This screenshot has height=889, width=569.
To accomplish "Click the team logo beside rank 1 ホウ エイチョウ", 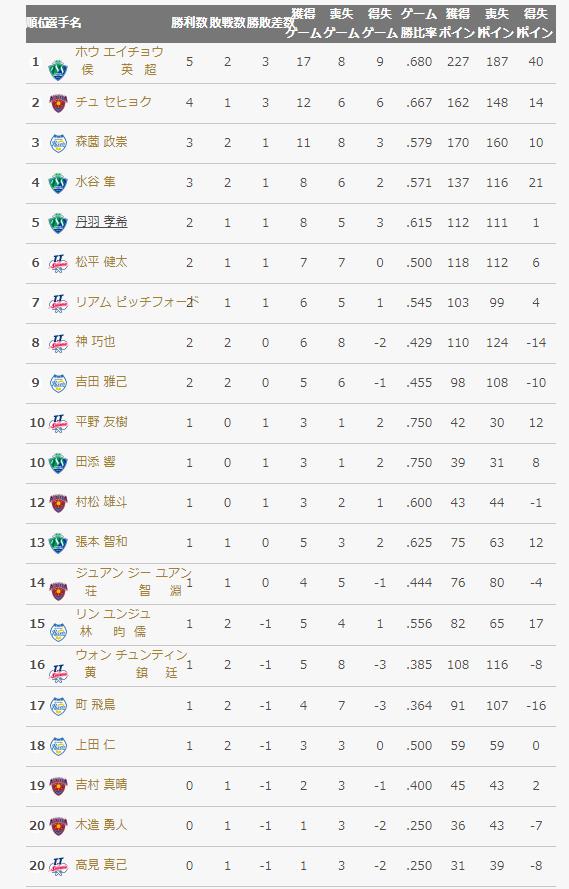I will (x=58, y=69).
